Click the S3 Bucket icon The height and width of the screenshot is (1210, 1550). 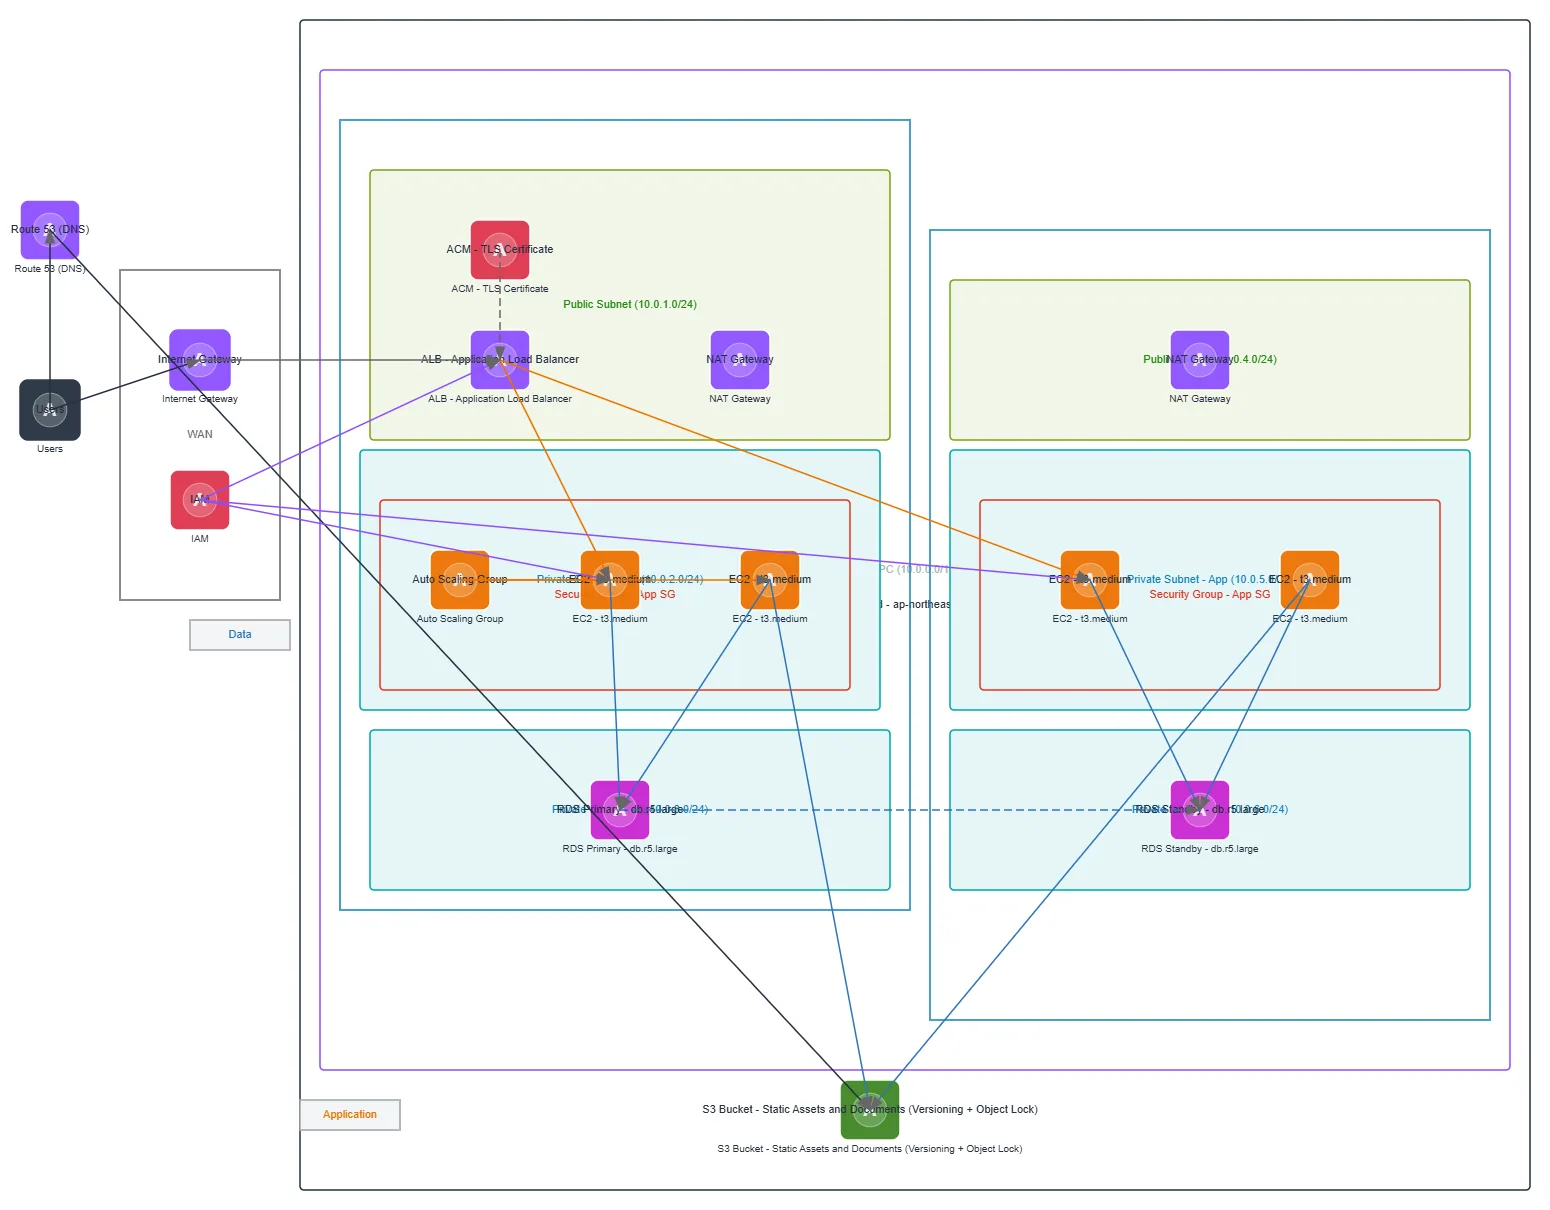[870, 1110]
